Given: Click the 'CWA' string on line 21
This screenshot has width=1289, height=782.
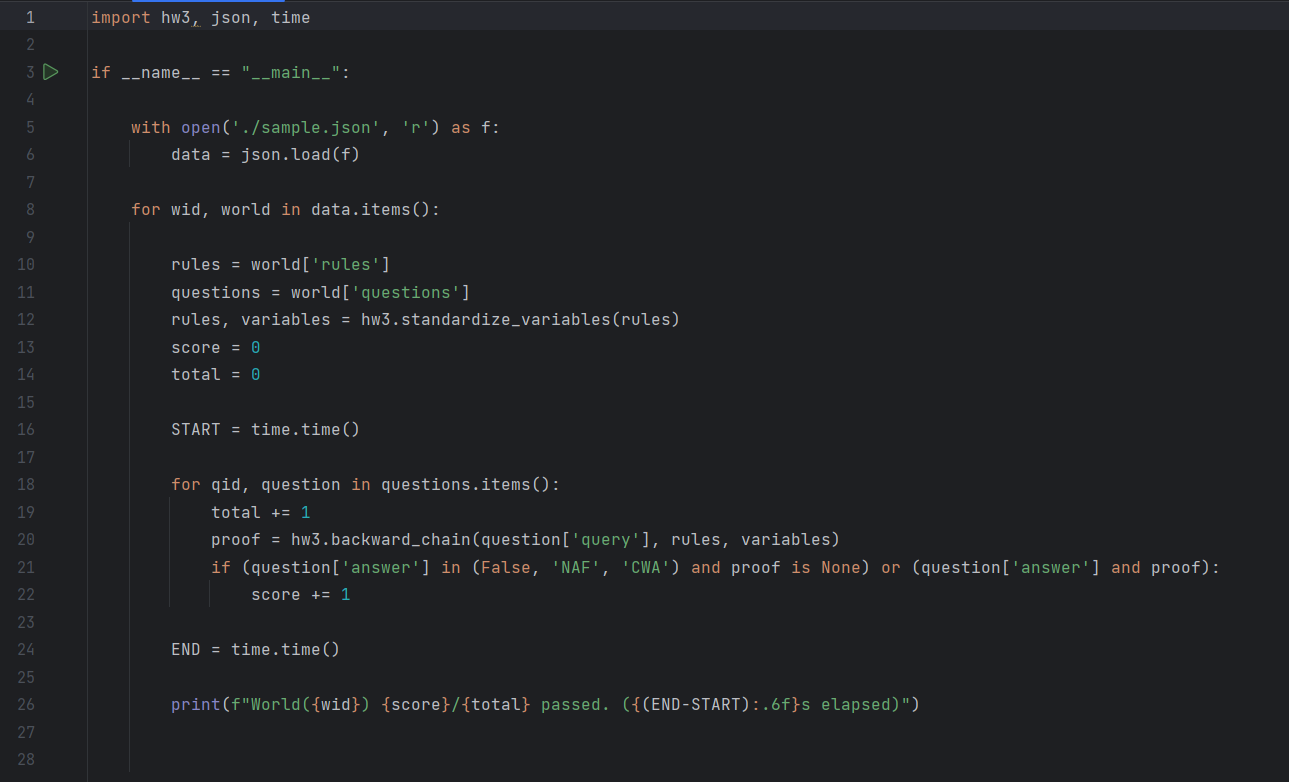Looking at the screenshot, I should click(x=647, y=567).
